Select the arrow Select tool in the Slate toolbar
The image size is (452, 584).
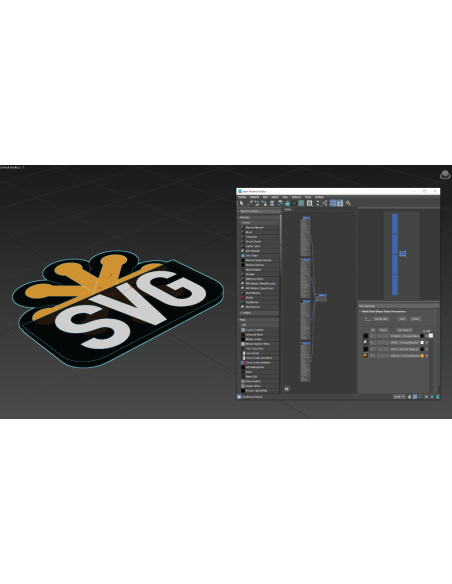point(242,203)
